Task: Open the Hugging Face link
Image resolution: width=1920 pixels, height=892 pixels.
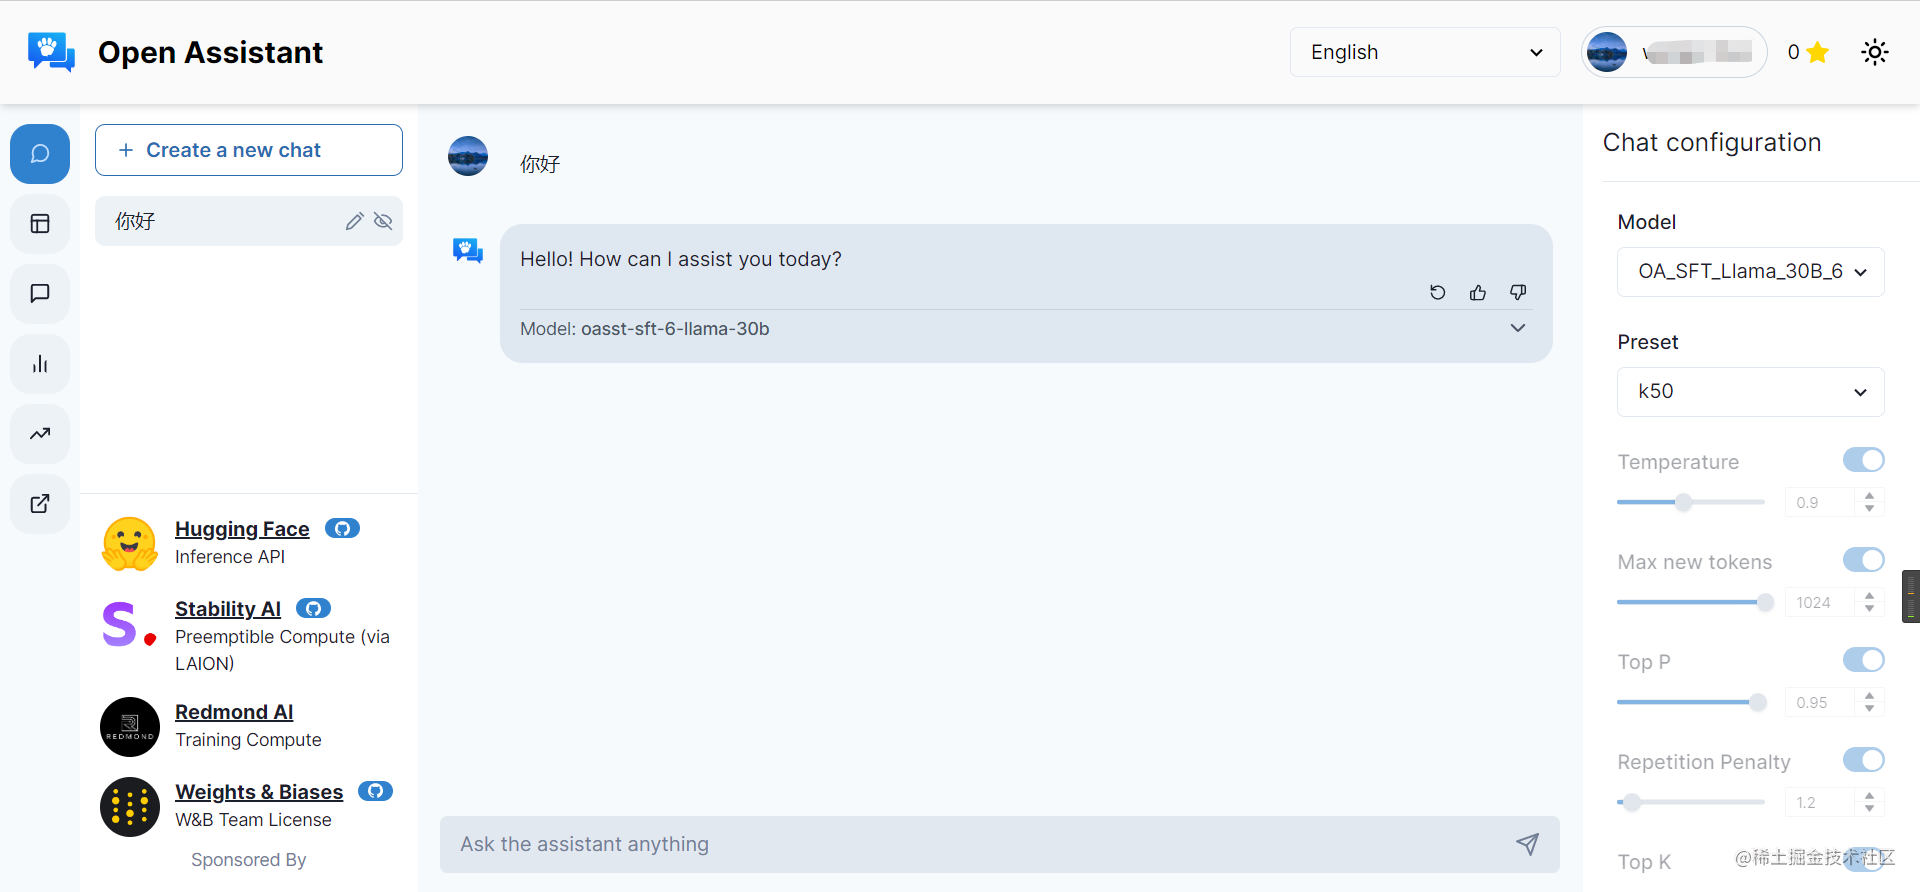Action: click(242, 529)
